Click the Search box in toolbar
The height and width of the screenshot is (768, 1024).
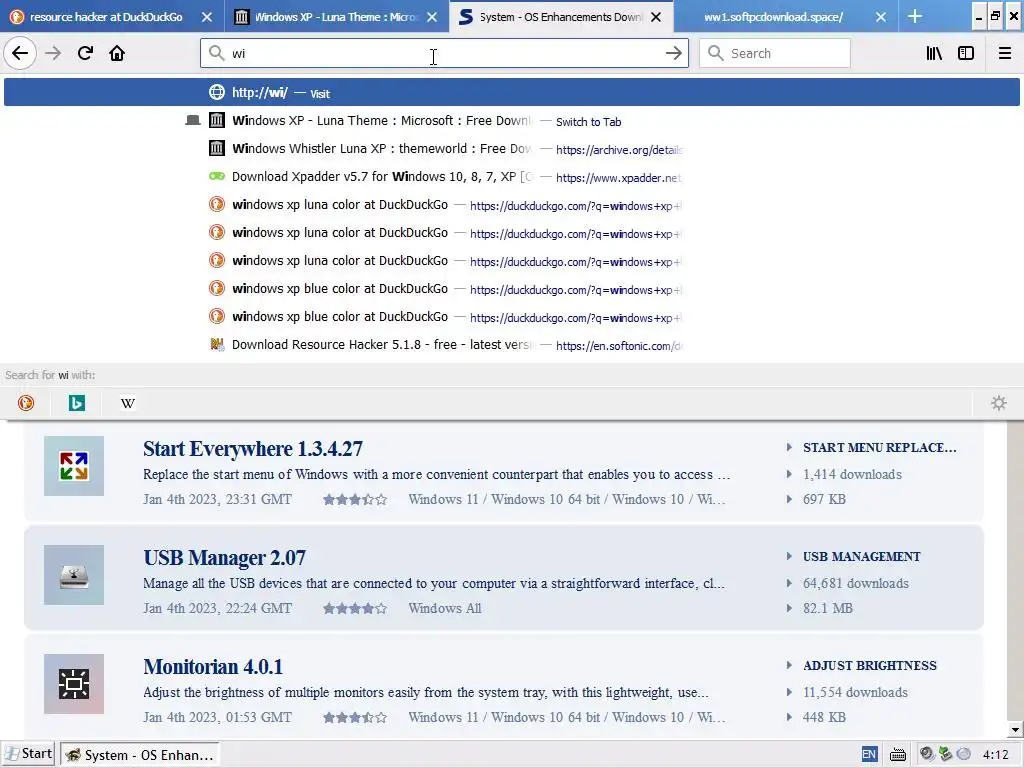pos(775,53)
